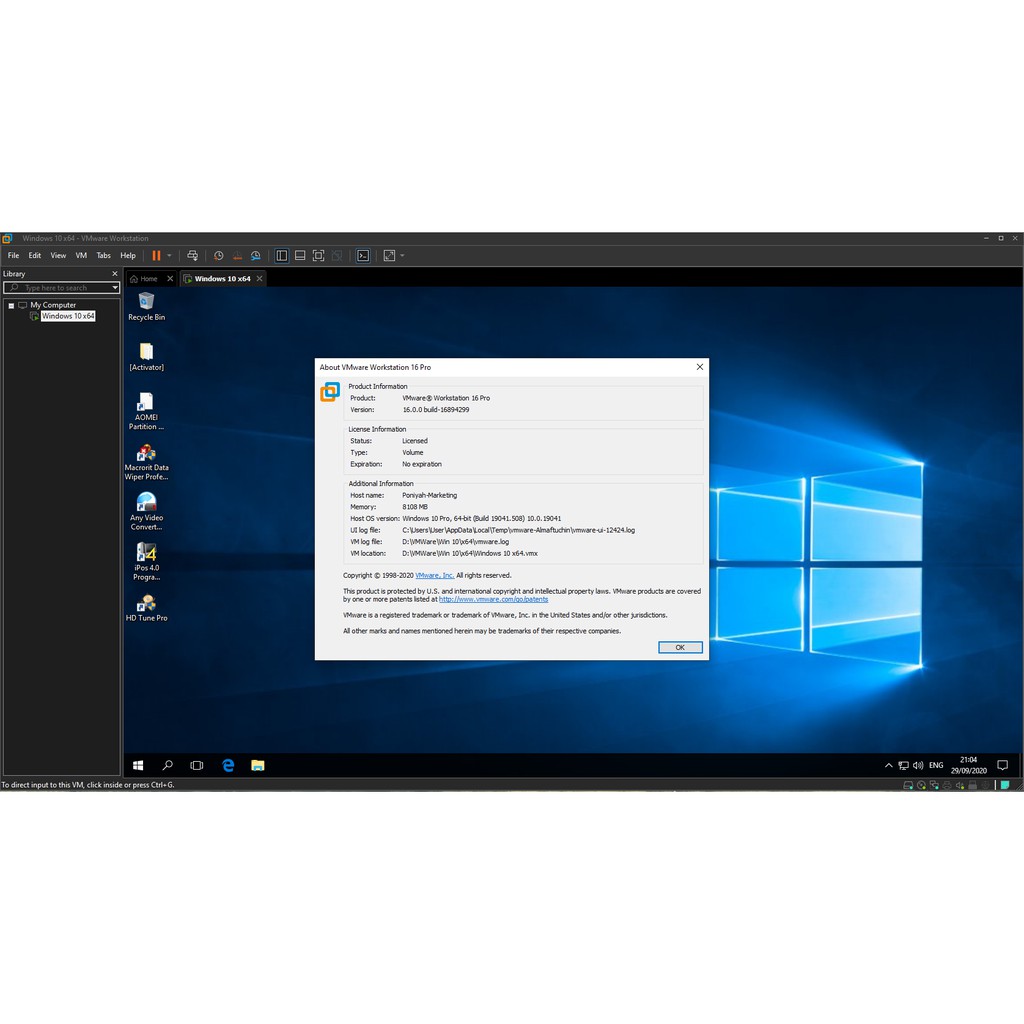
Task: Click the library search input field
Action: 60,288
